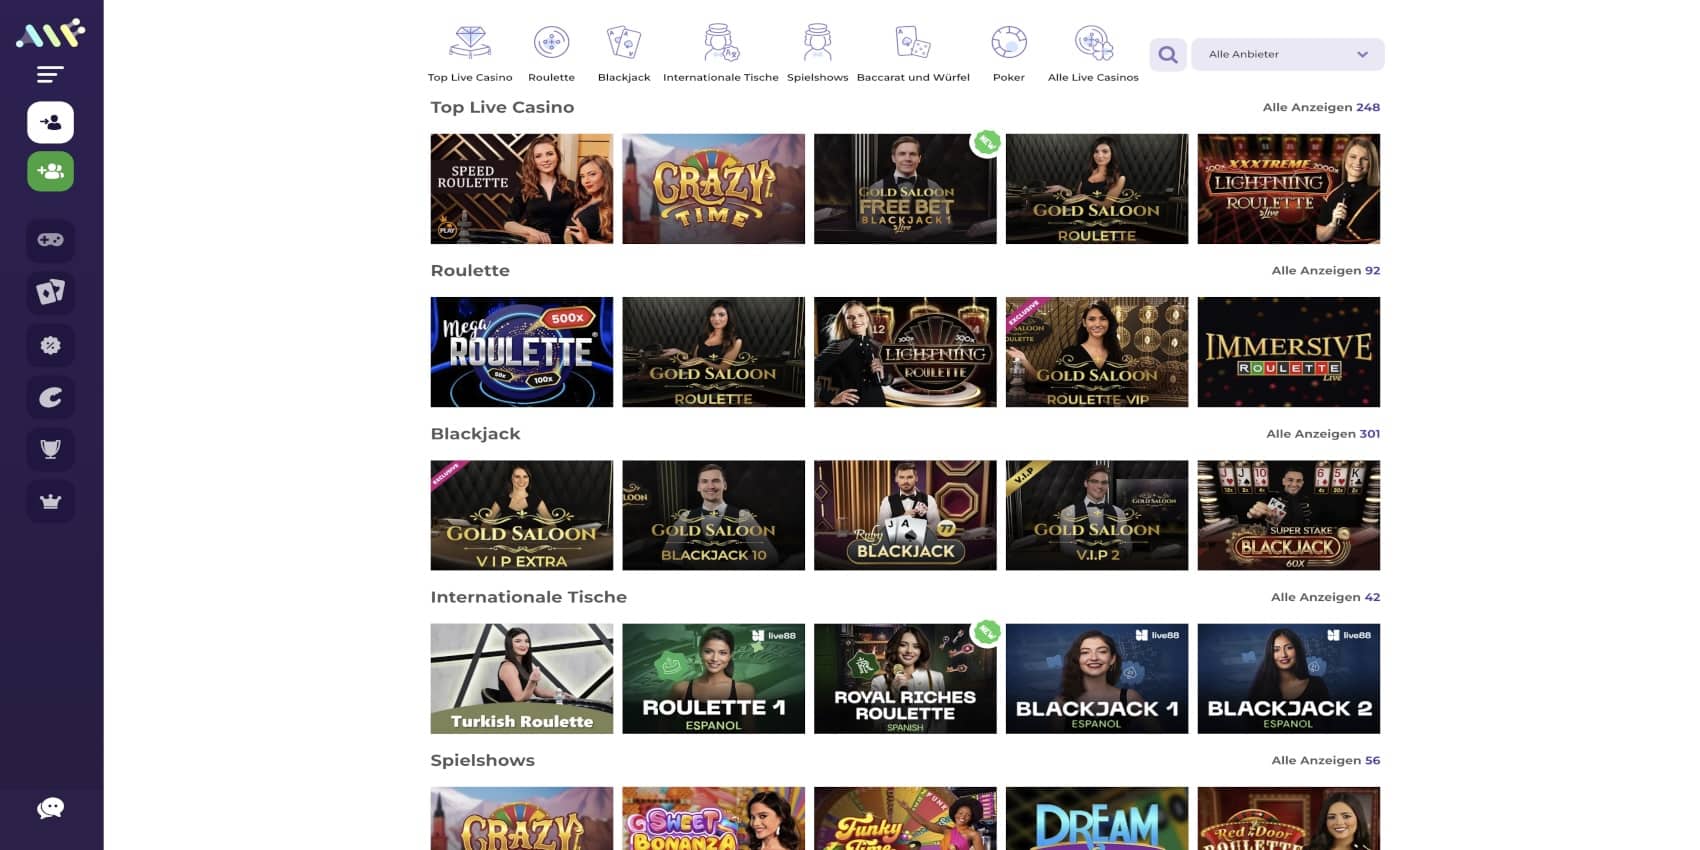Click the search magnifier icon
Image resolution: width=1700 pixels, height=850 pixels.
[1167, 55]
